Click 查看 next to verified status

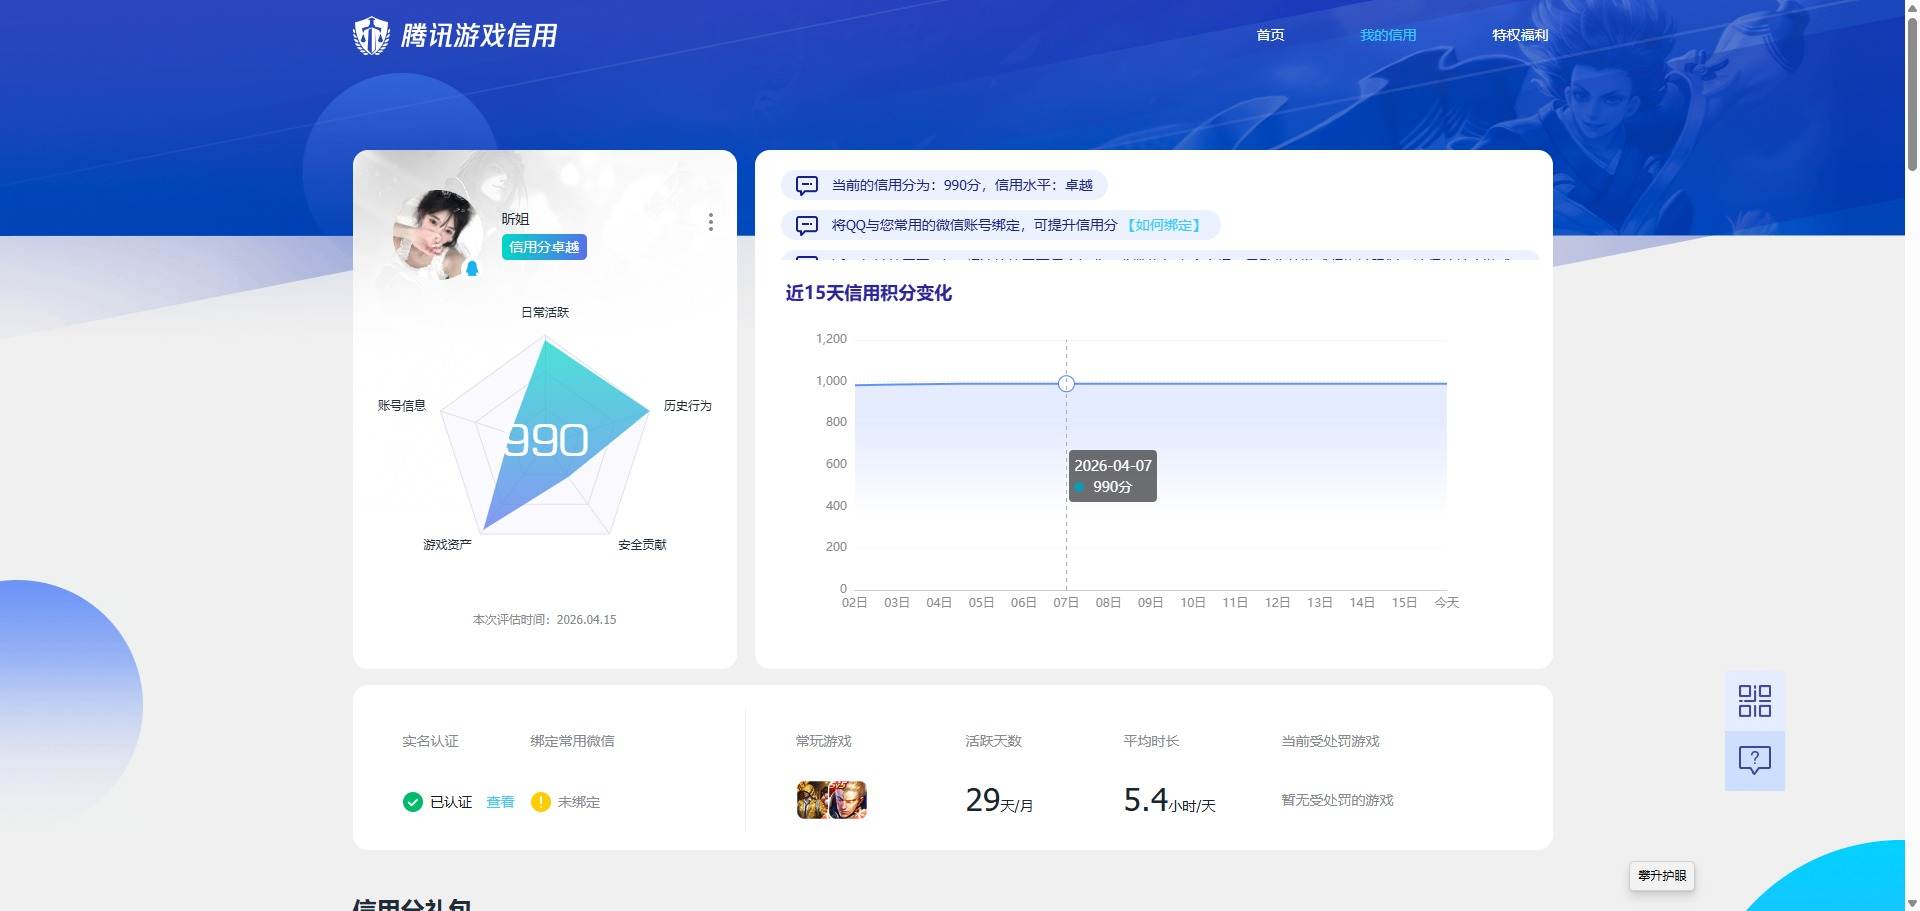pos(500,802)
